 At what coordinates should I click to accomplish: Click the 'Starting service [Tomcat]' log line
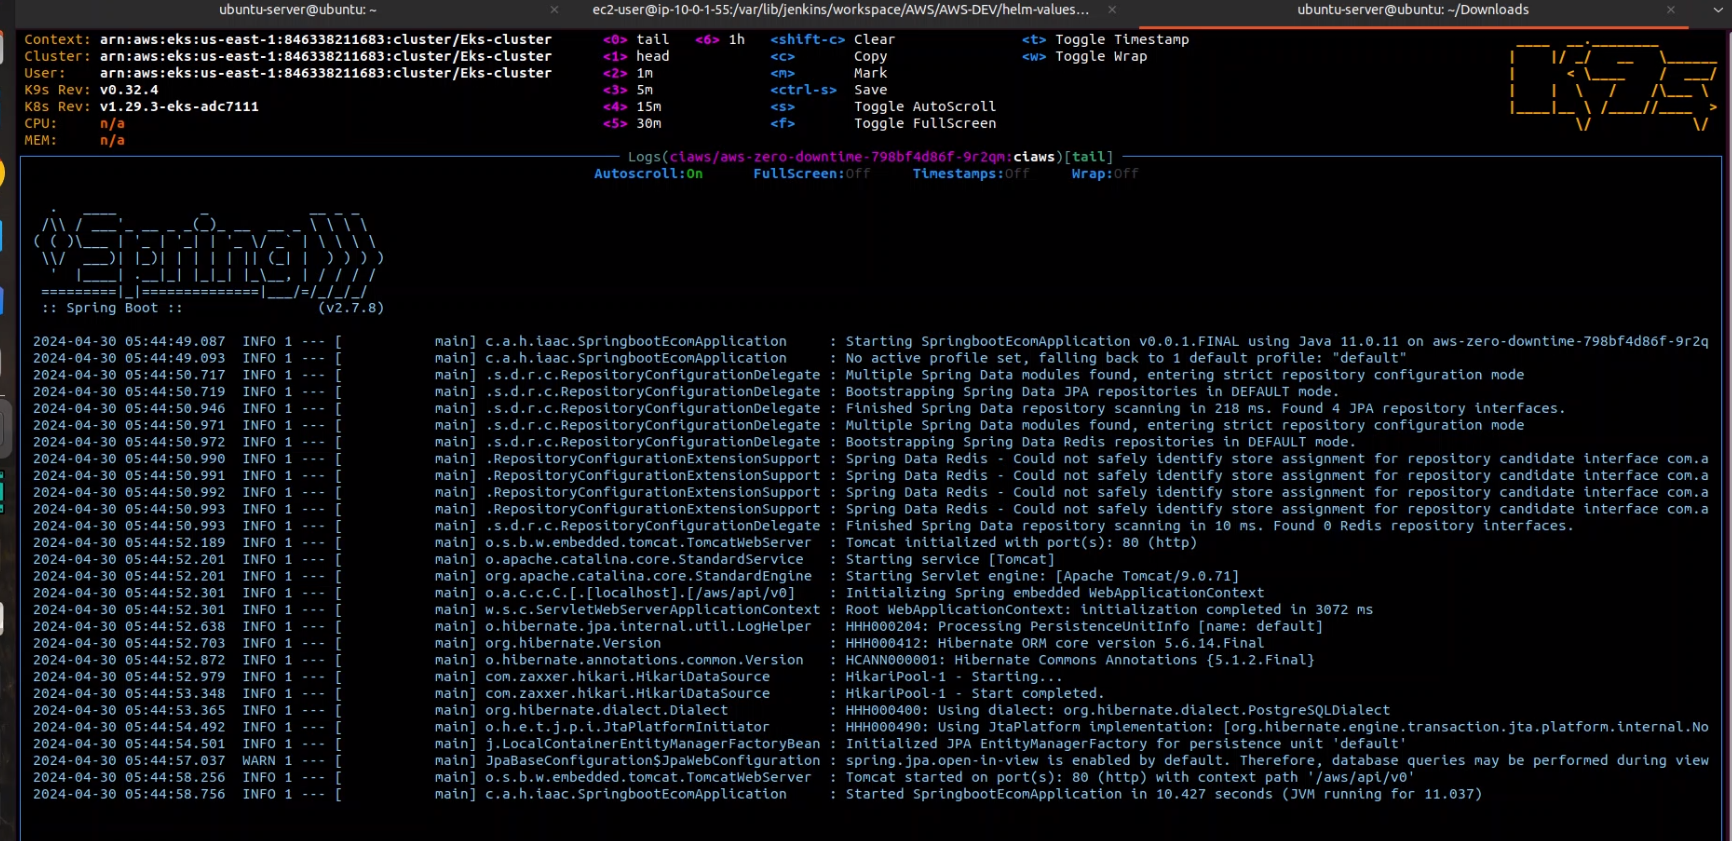point(544,560)
